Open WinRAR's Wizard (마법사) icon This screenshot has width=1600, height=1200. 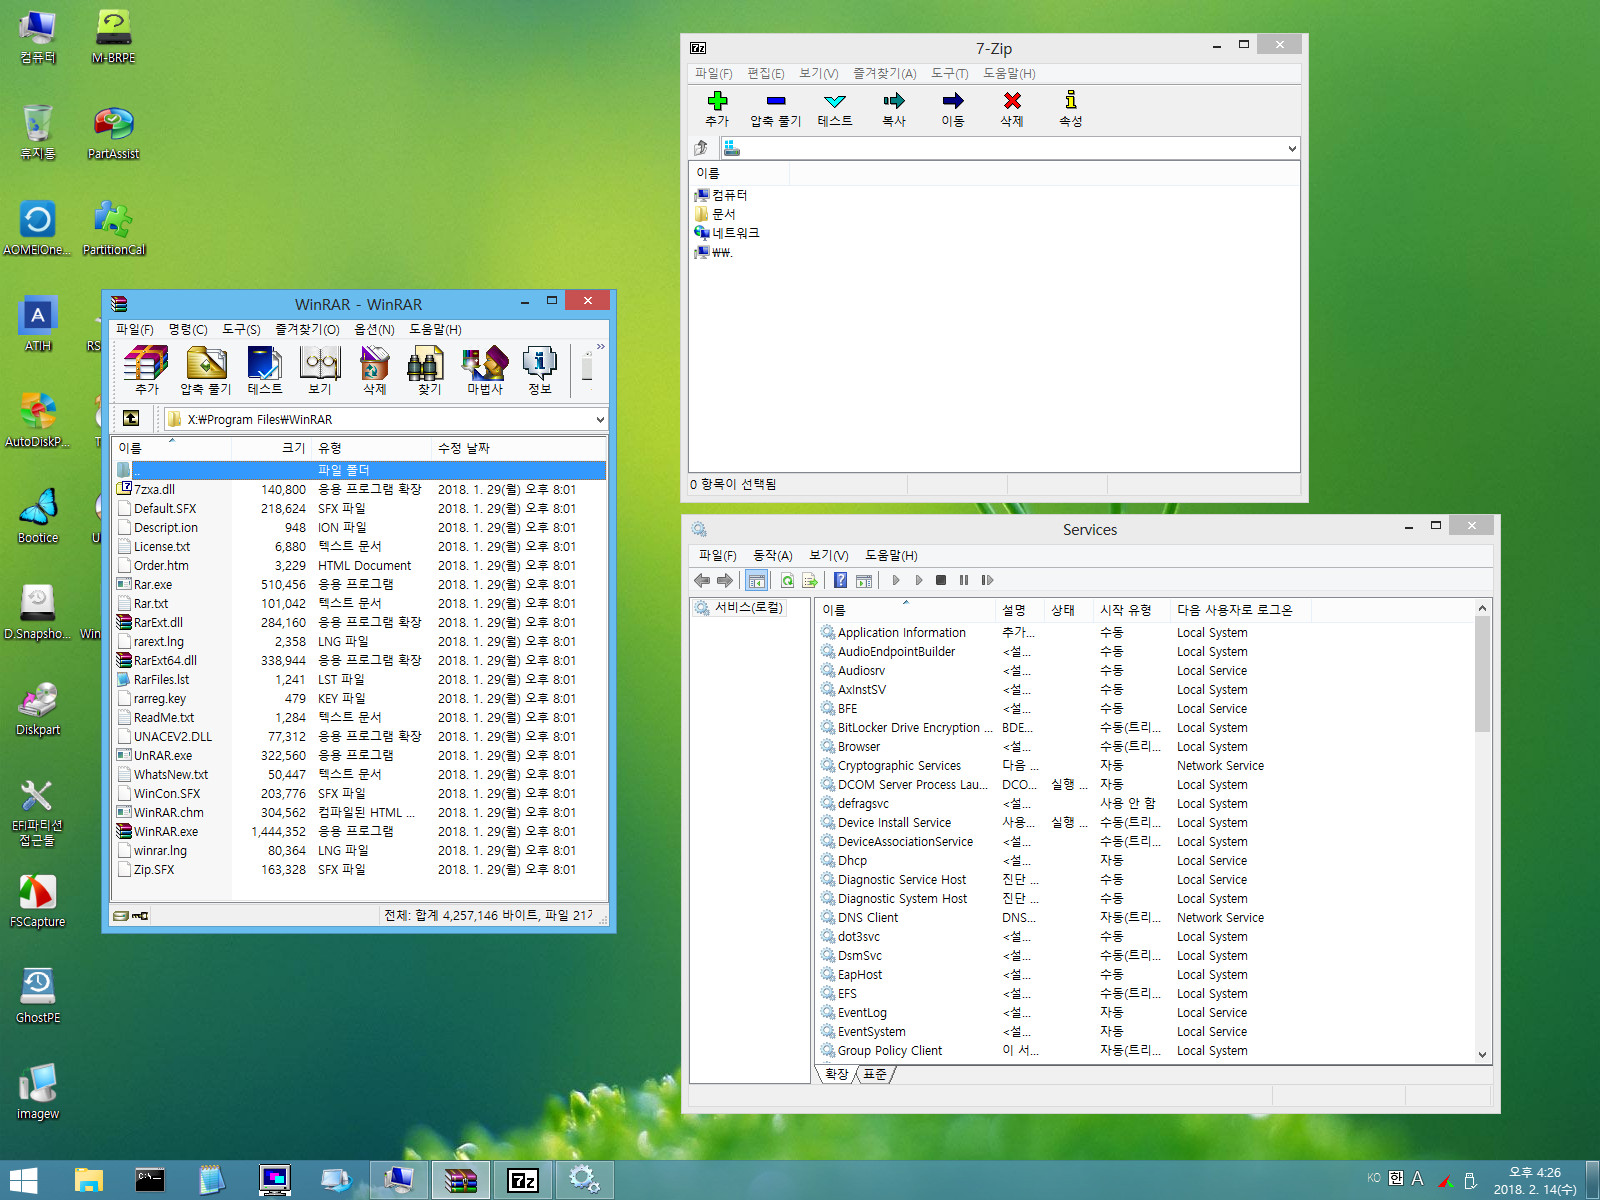[x=485, y=370]
